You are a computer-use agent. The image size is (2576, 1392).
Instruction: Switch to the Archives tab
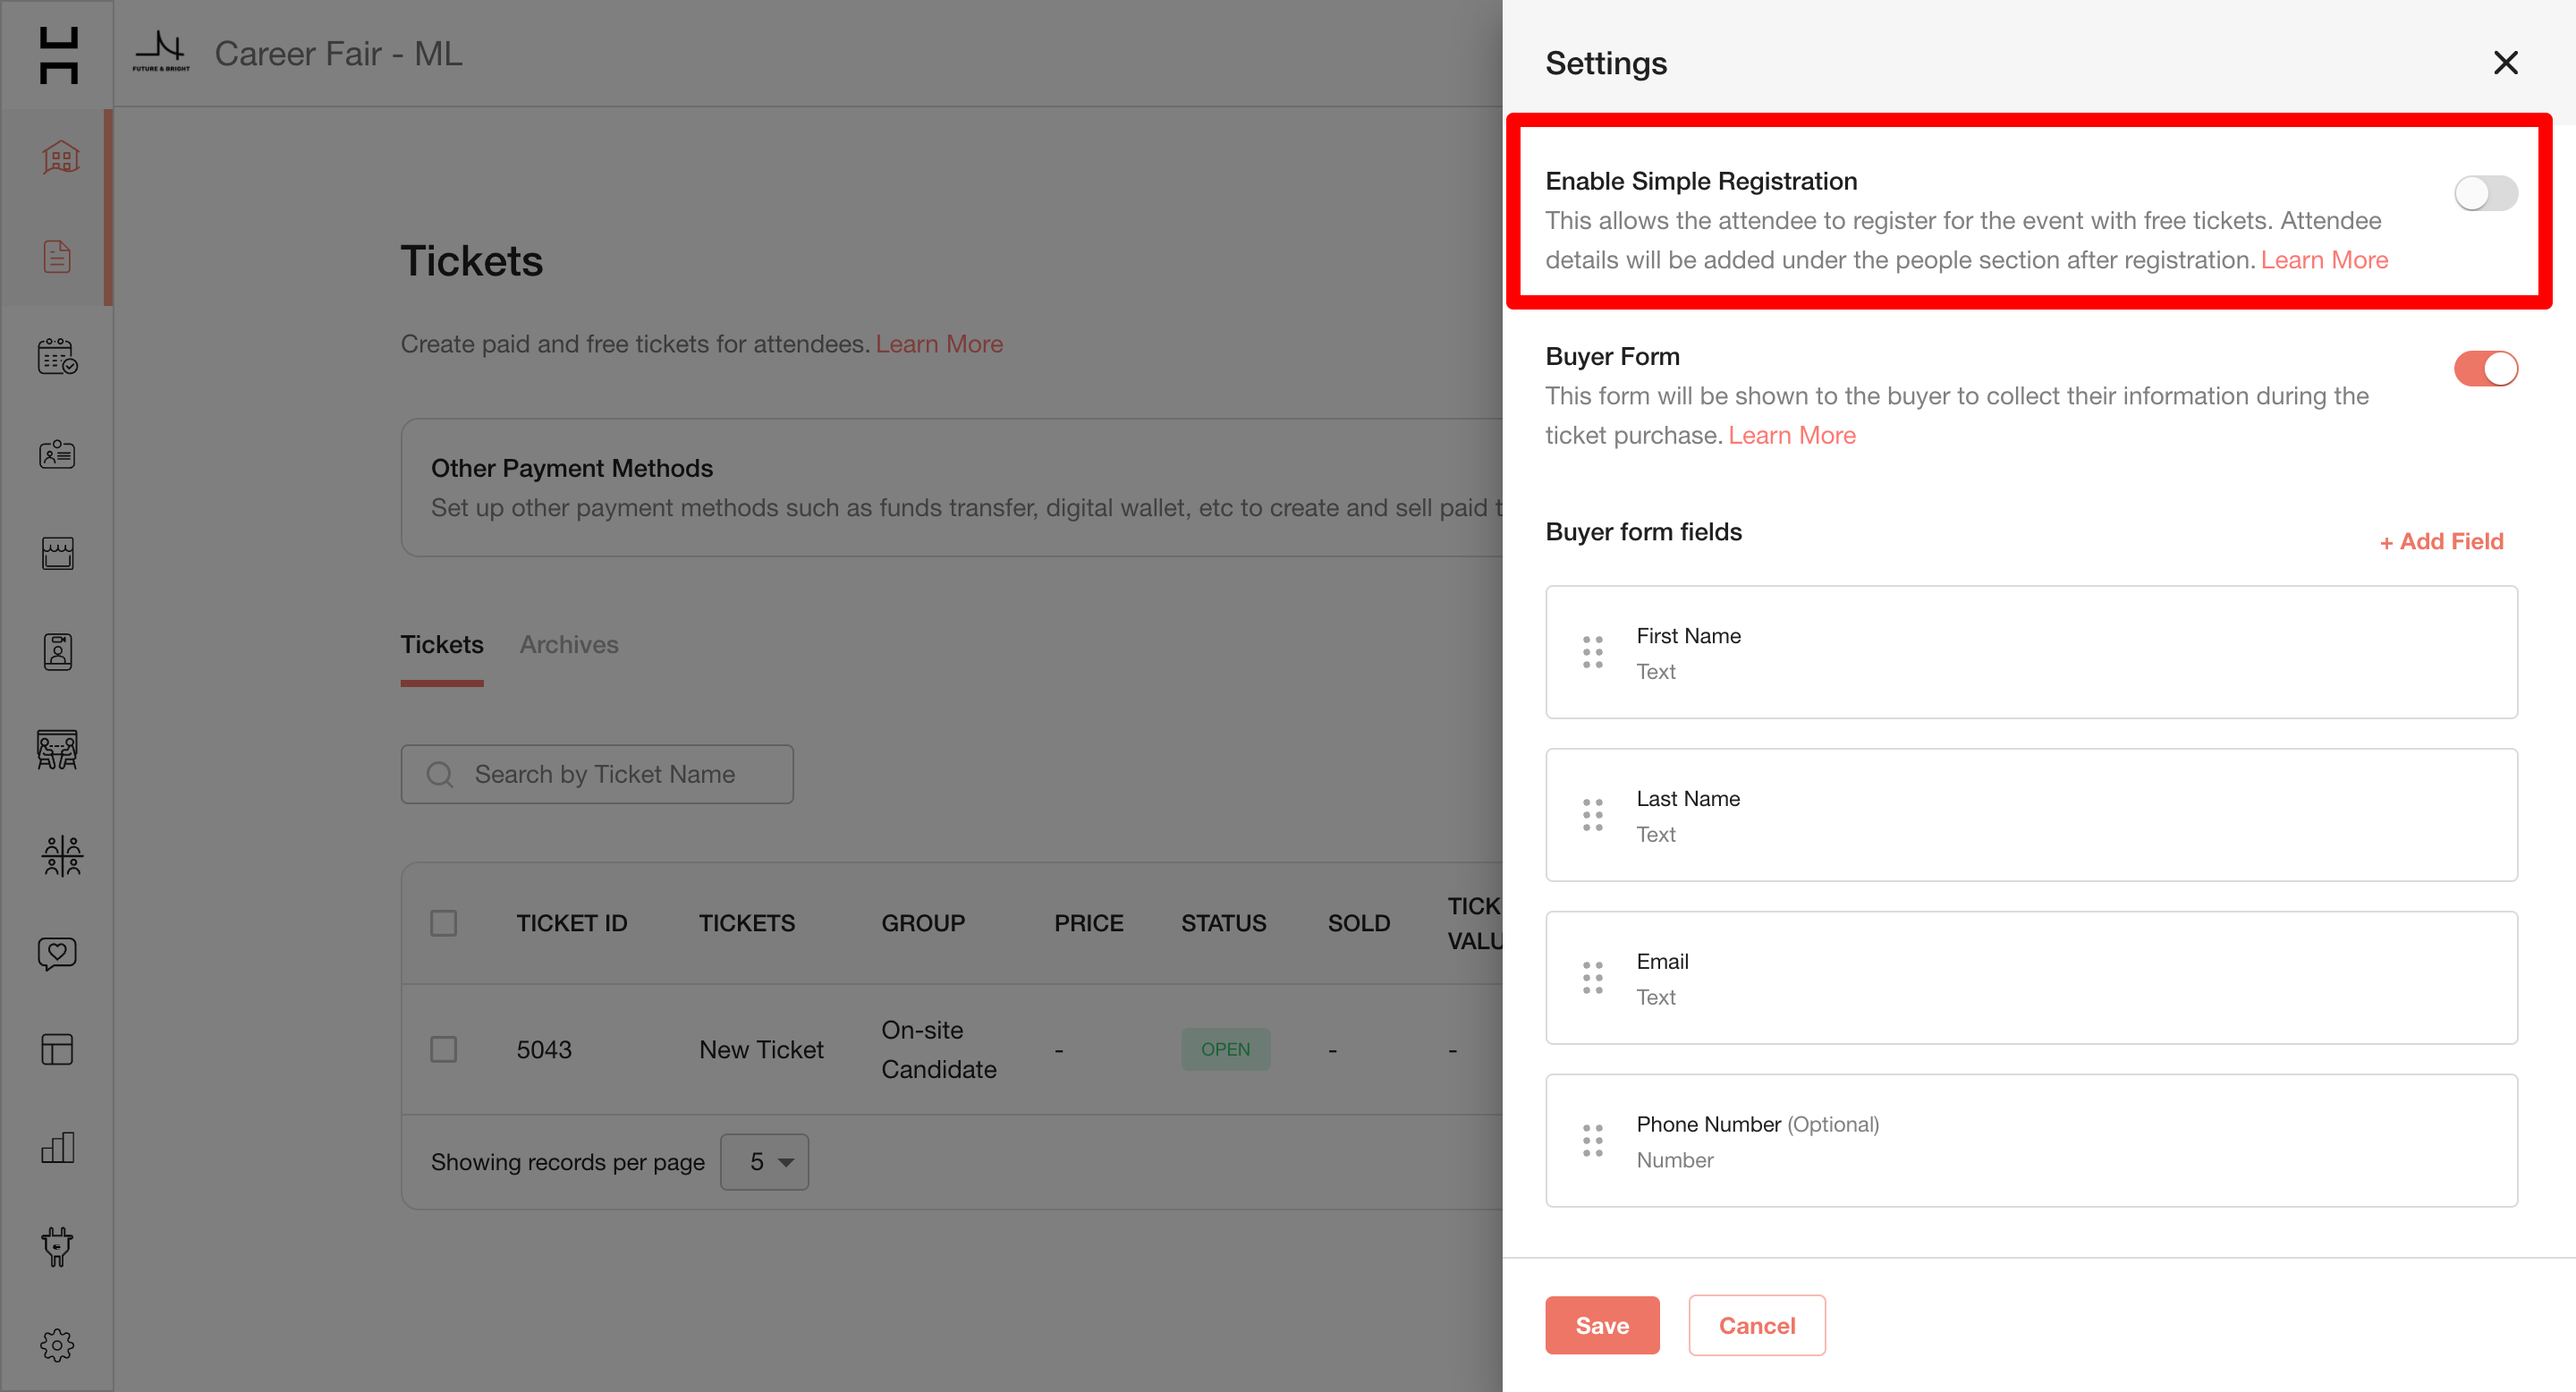coord(569,645)
